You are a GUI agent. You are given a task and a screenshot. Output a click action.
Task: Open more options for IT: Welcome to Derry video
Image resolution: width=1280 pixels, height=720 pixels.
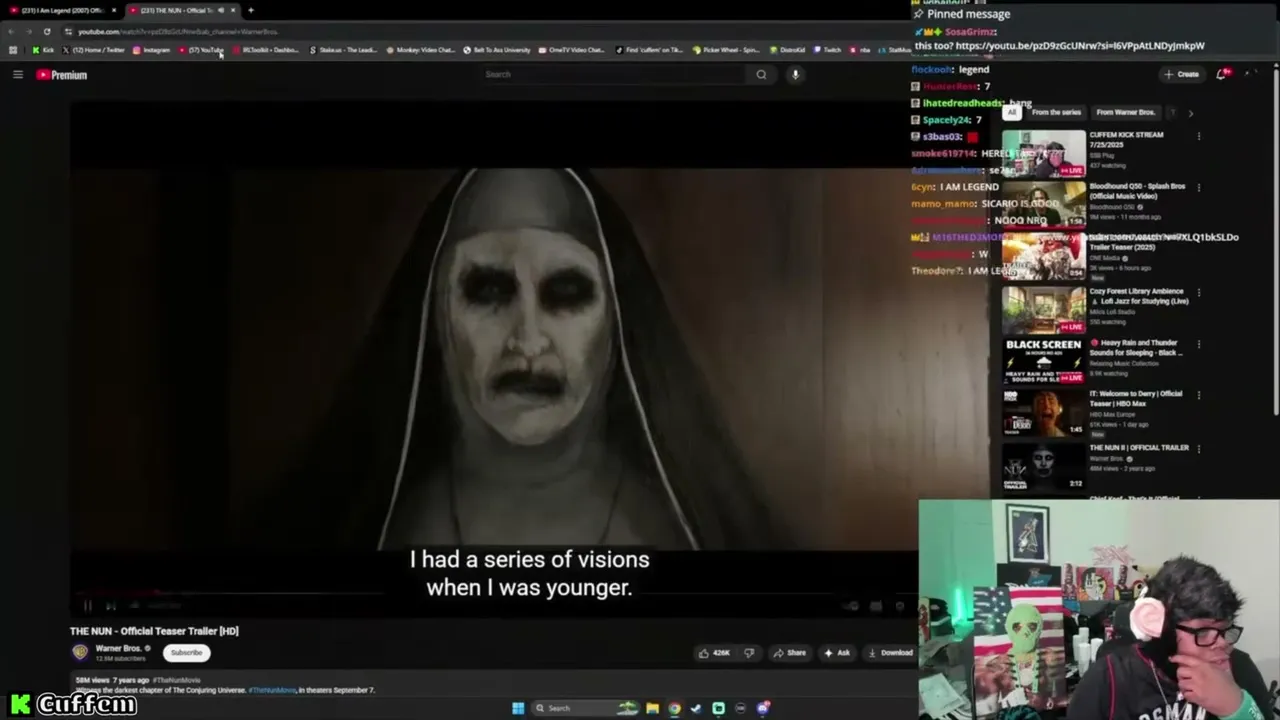[1198, 395]
